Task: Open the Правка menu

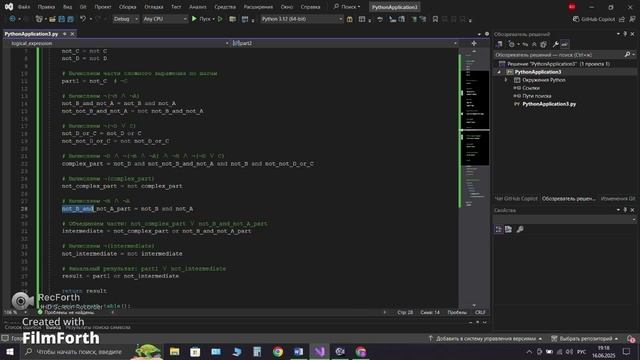Action: click(x=46, y=7)
